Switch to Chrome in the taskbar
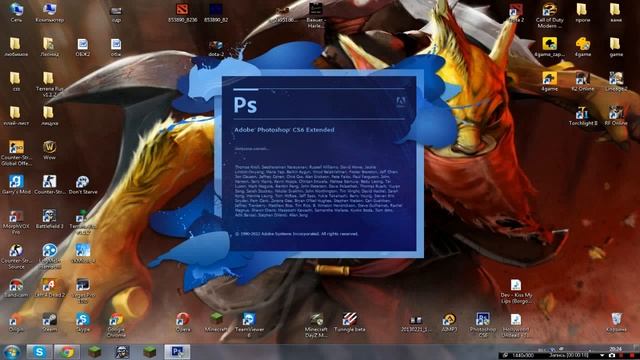The height and width of the screenshot is (360, 640). coord(67,352)
